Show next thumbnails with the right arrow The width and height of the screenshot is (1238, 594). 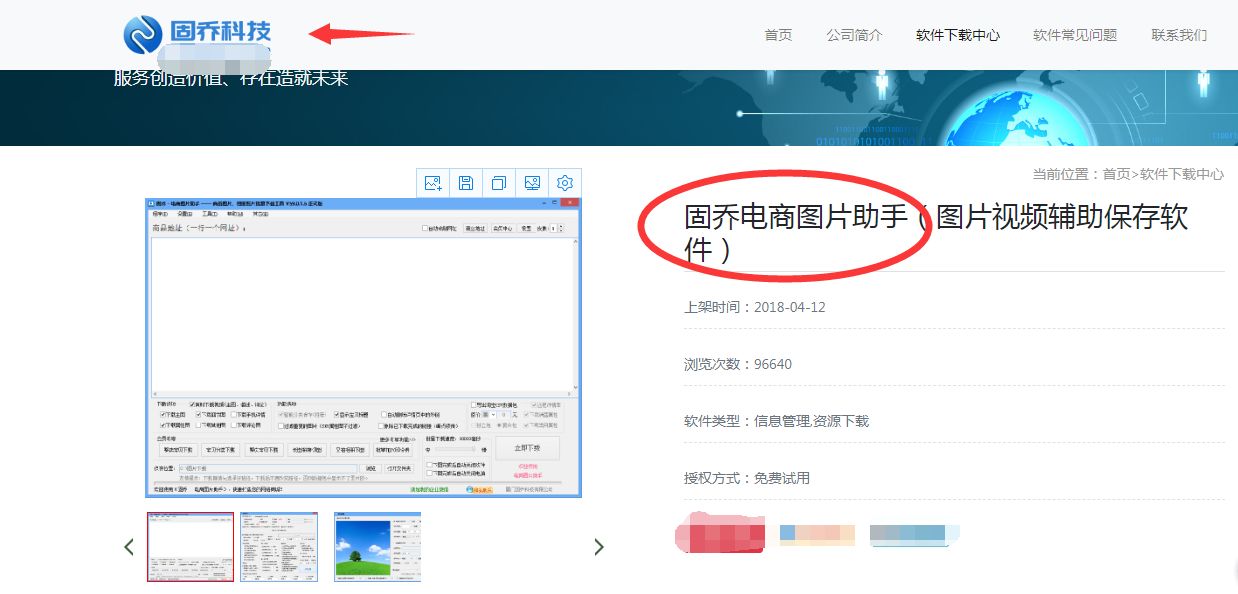pyautogui.click(x=599, y=547)
